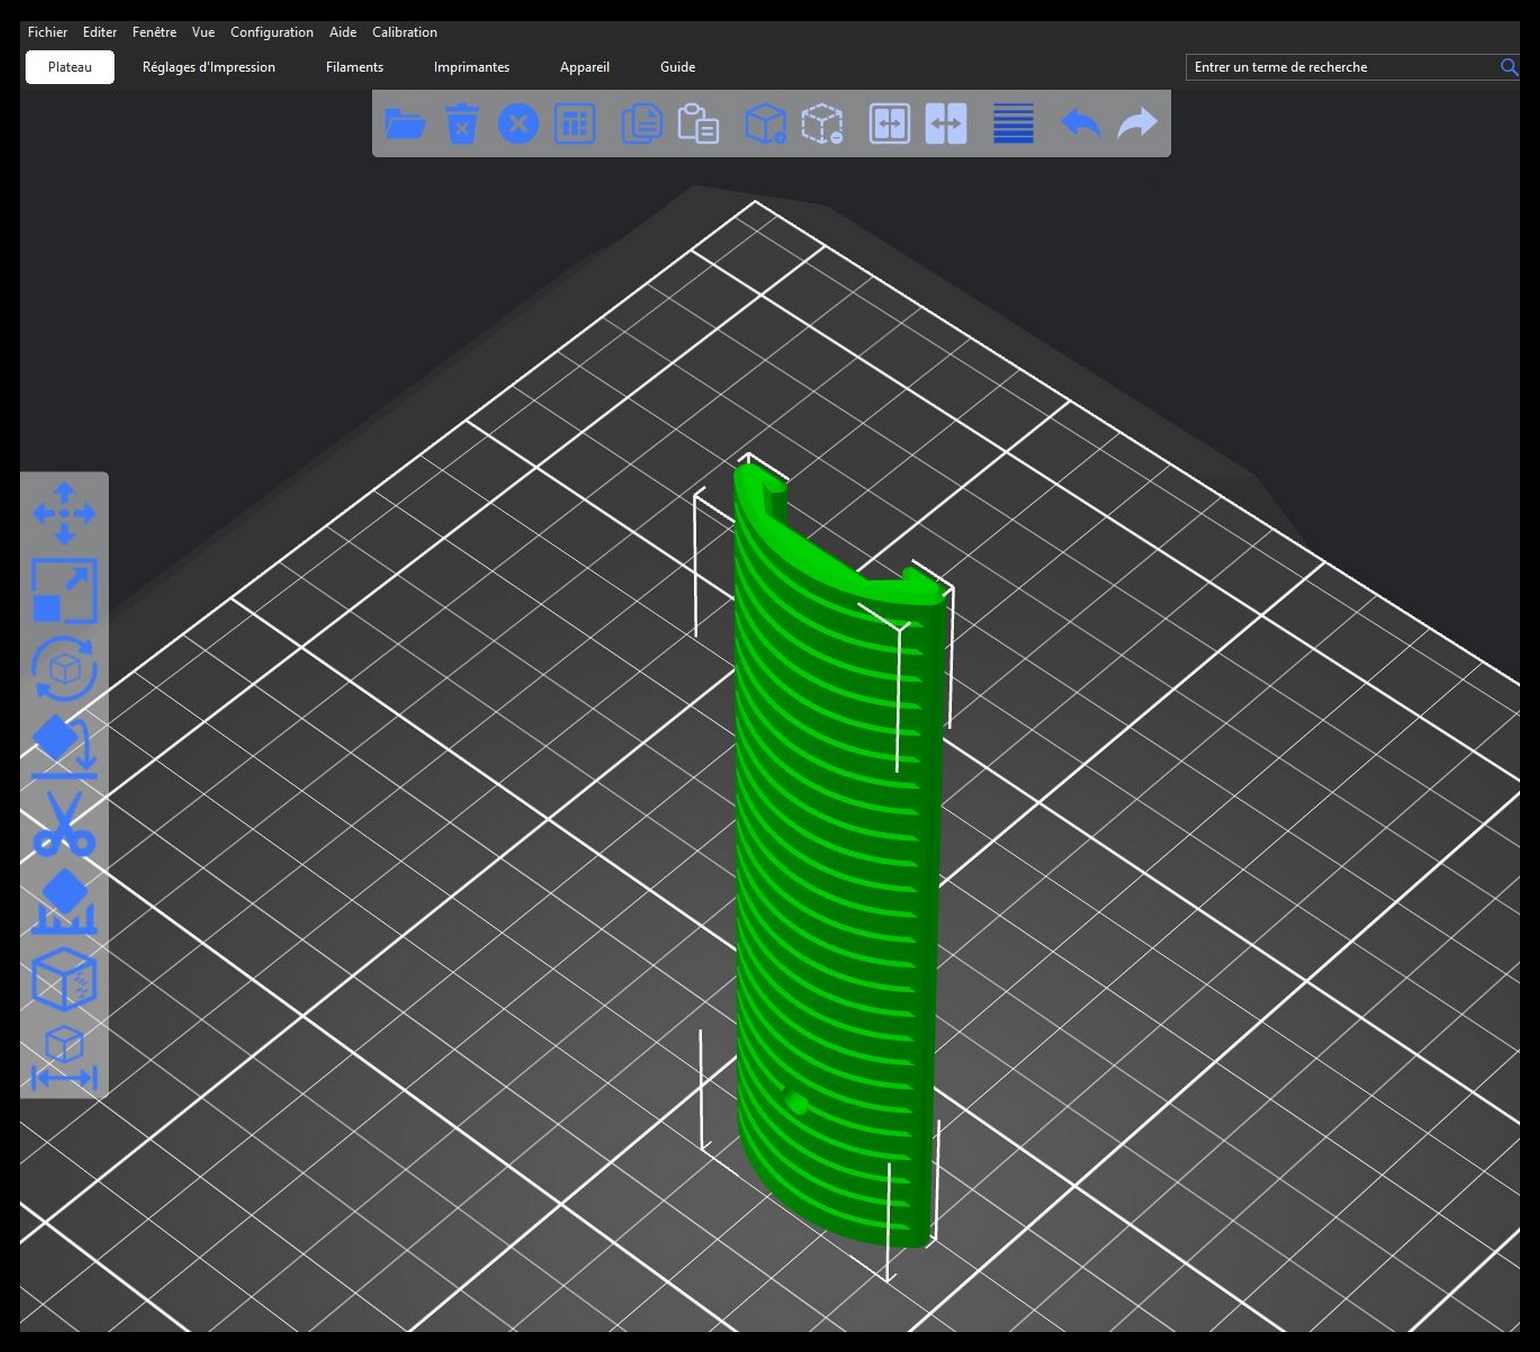Click the search magnifier icon
Screen dimensions: 1540x1352
coord(1509,67)
